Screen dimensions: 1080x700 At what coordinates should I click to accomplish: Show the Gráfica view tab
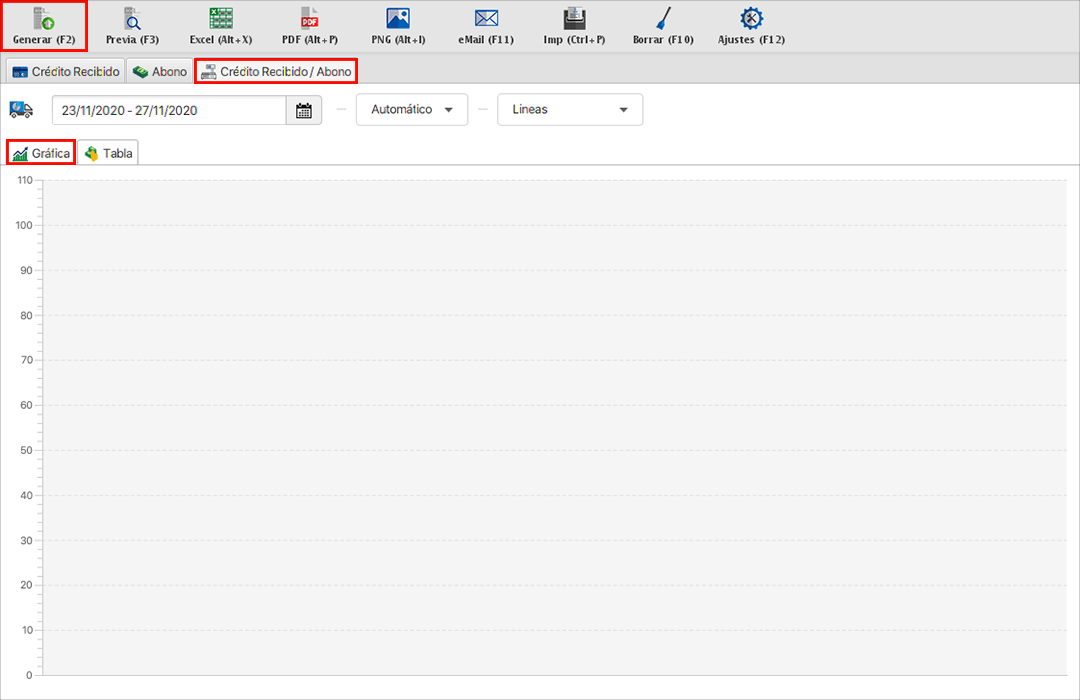tap(42, 153)
